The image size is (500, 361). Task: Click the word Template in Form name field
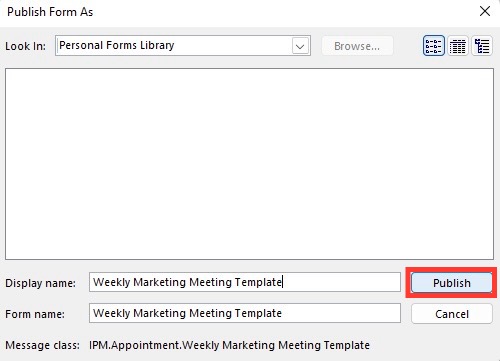258,313
